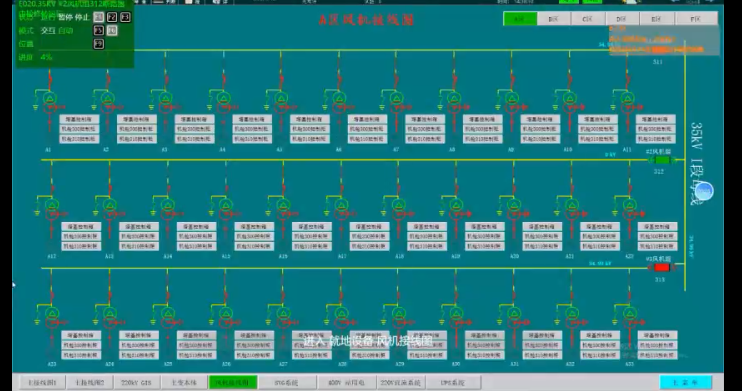Open the F区 zone tab

point(696,19)
